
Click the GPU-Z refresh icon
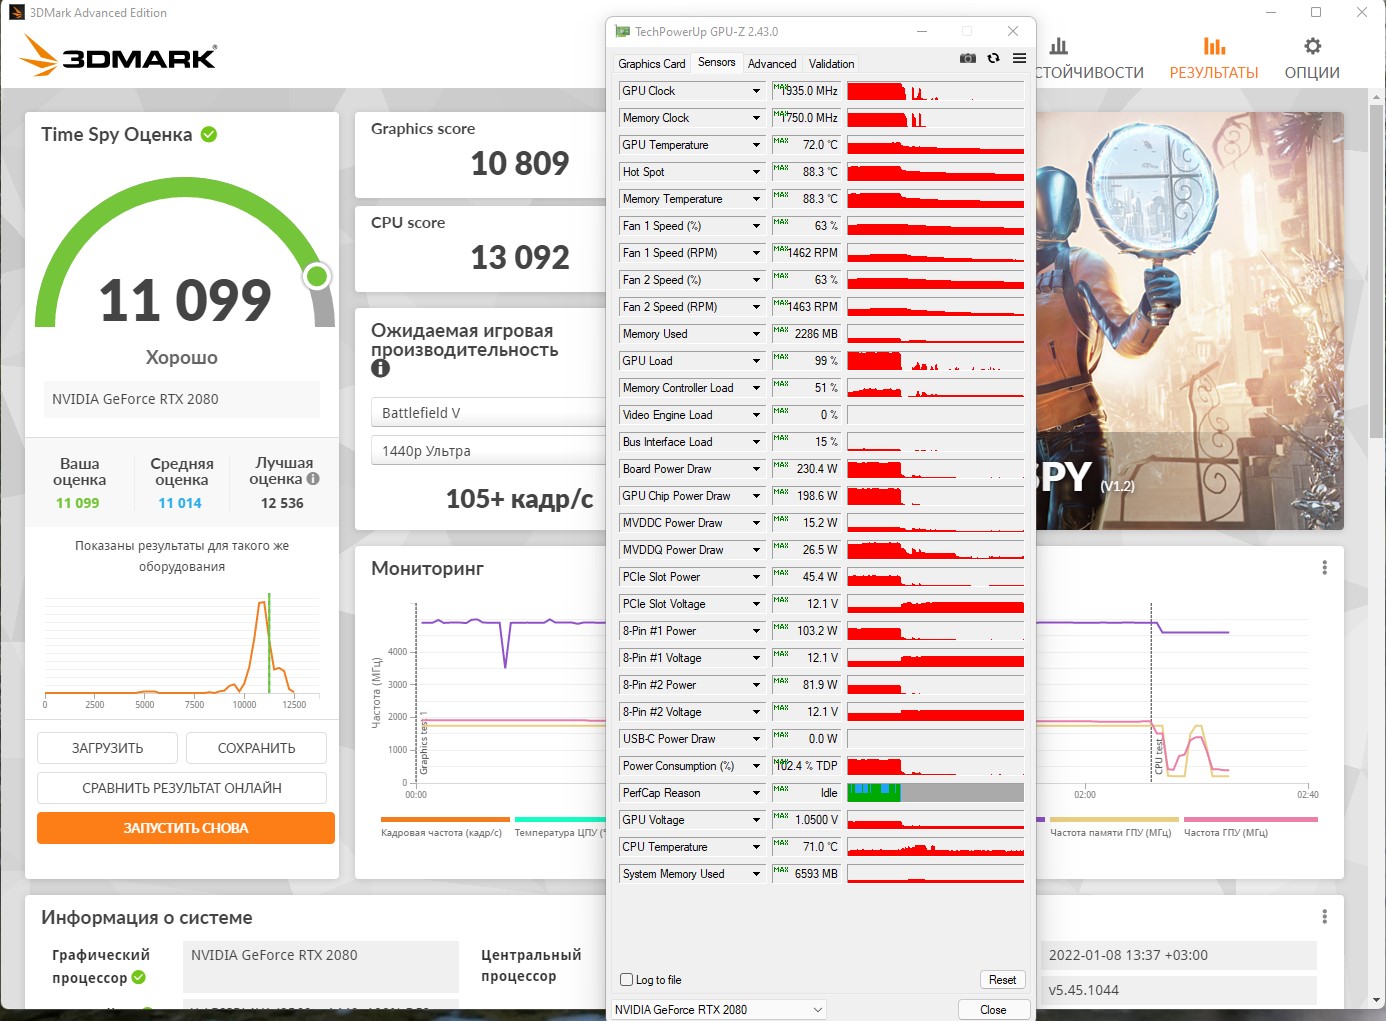(993, 58)
